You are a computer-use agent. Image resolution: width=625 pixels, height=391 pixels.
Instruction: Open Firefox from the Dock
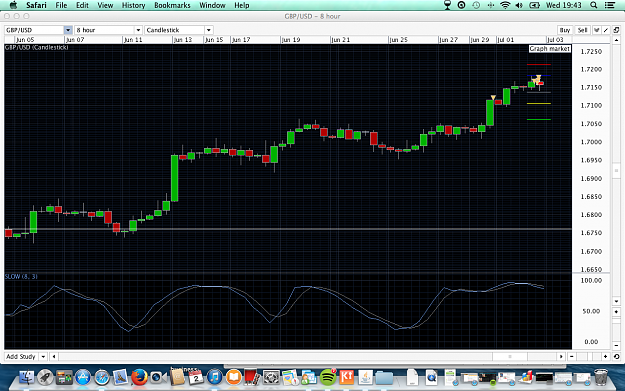click(x=139, y=377)
